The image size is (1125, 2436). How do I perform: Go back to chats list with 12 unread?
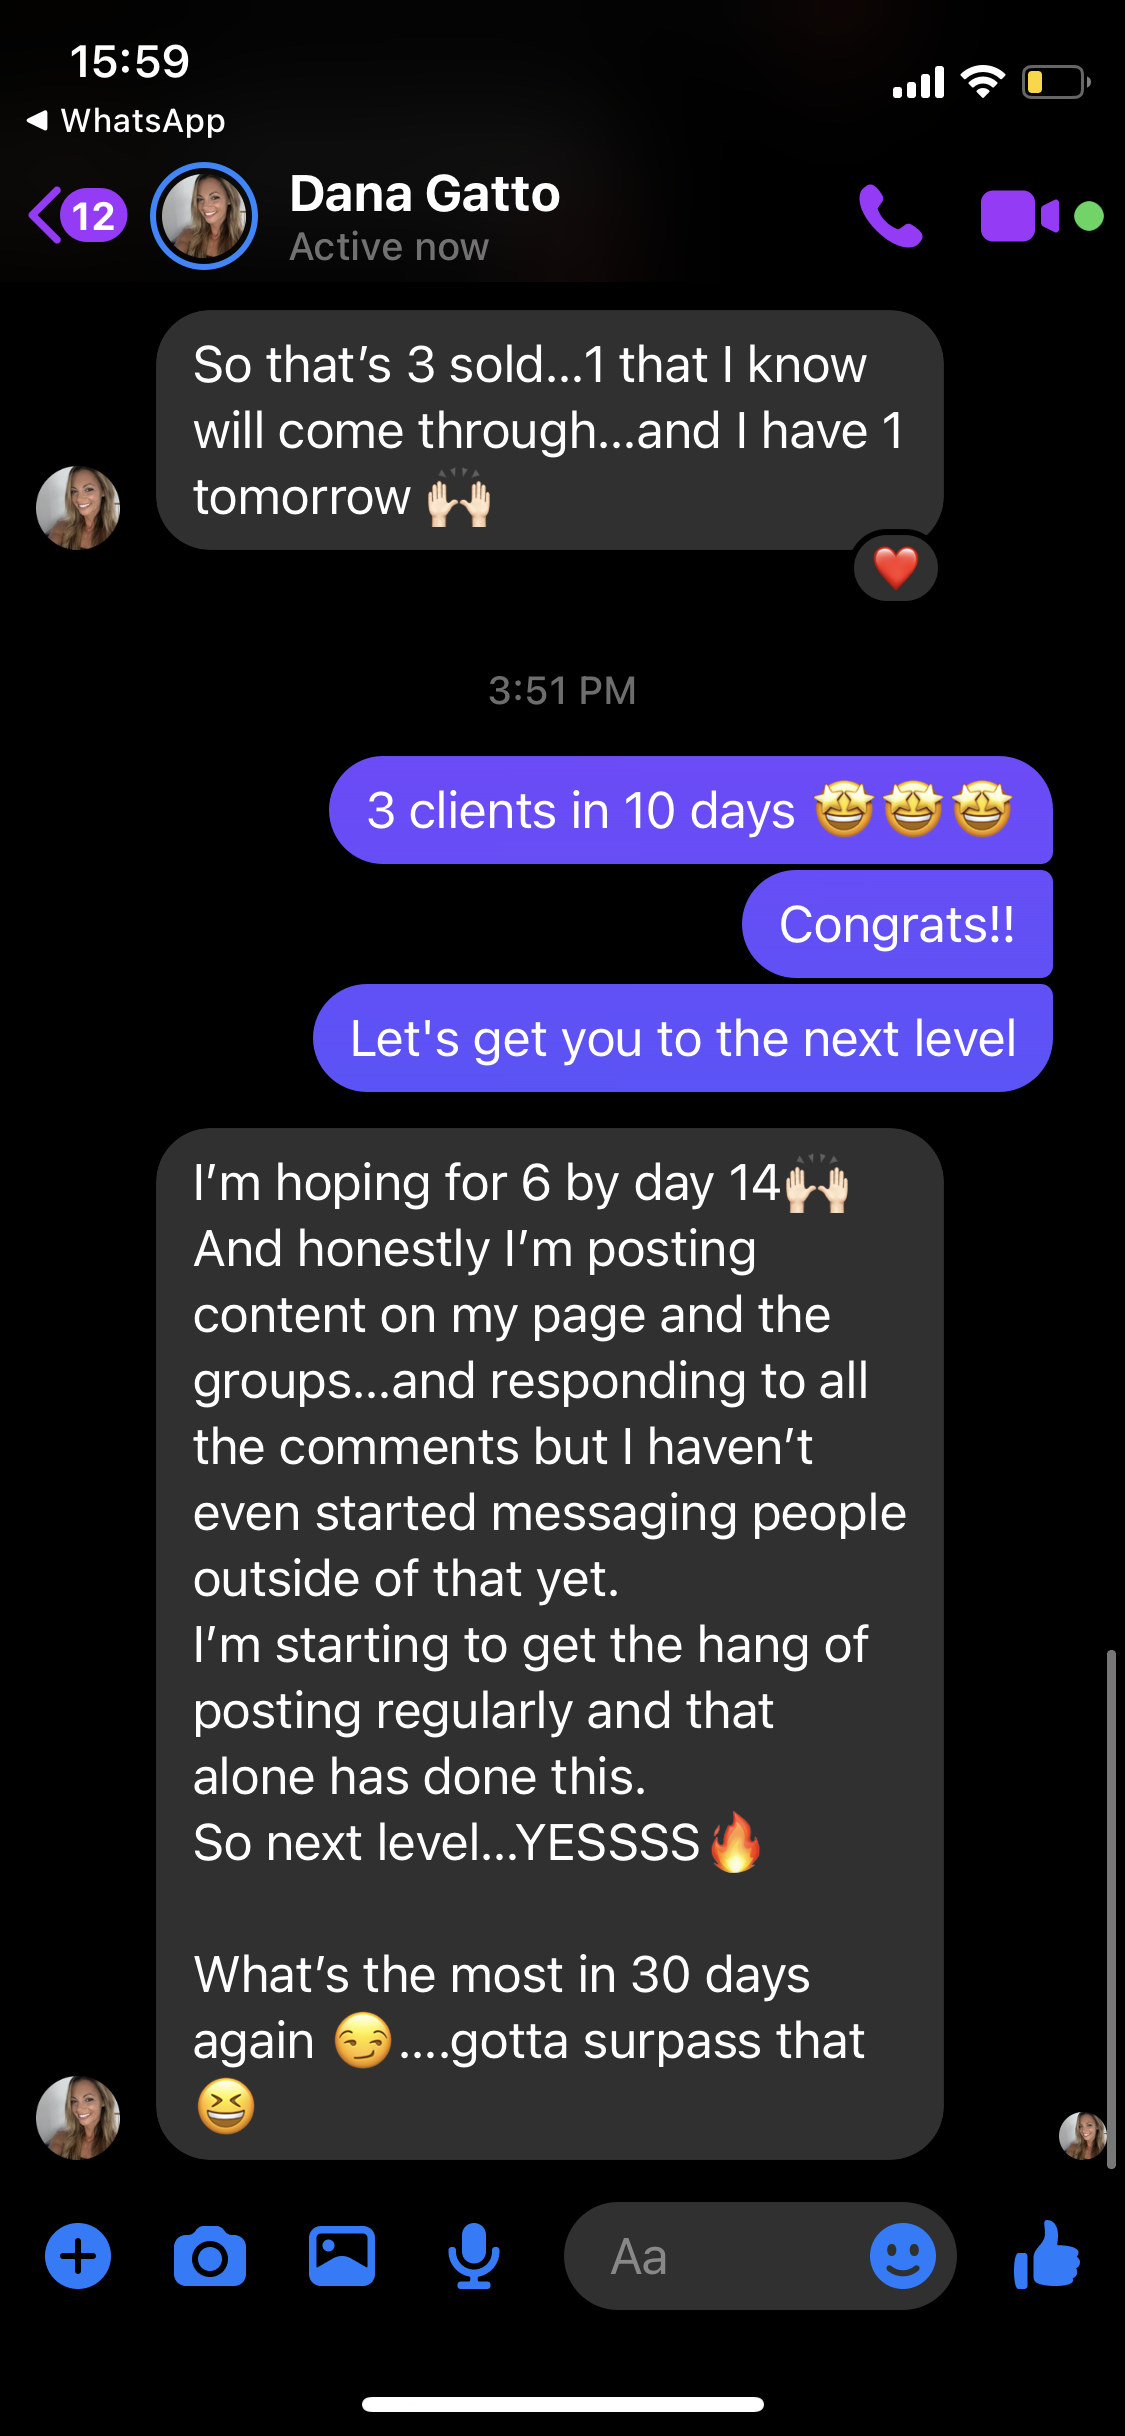(78, 216)
